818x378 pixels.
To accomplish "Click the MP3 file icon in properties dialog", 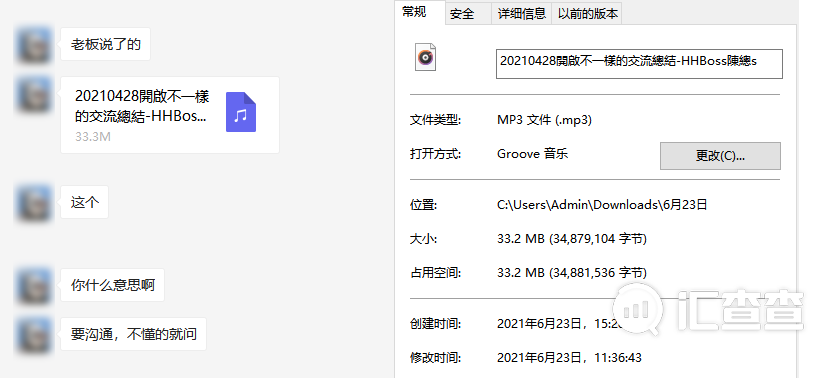I will pos(425,57).
